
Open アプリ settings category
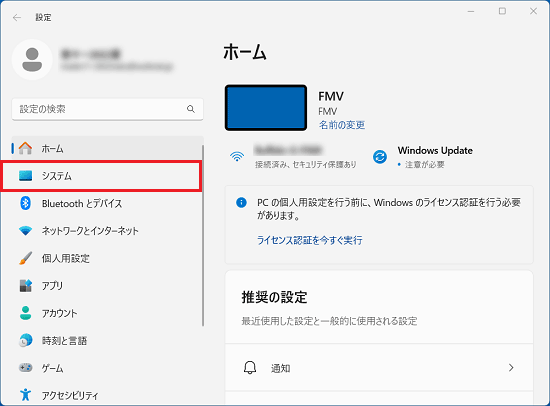point(107,286)
